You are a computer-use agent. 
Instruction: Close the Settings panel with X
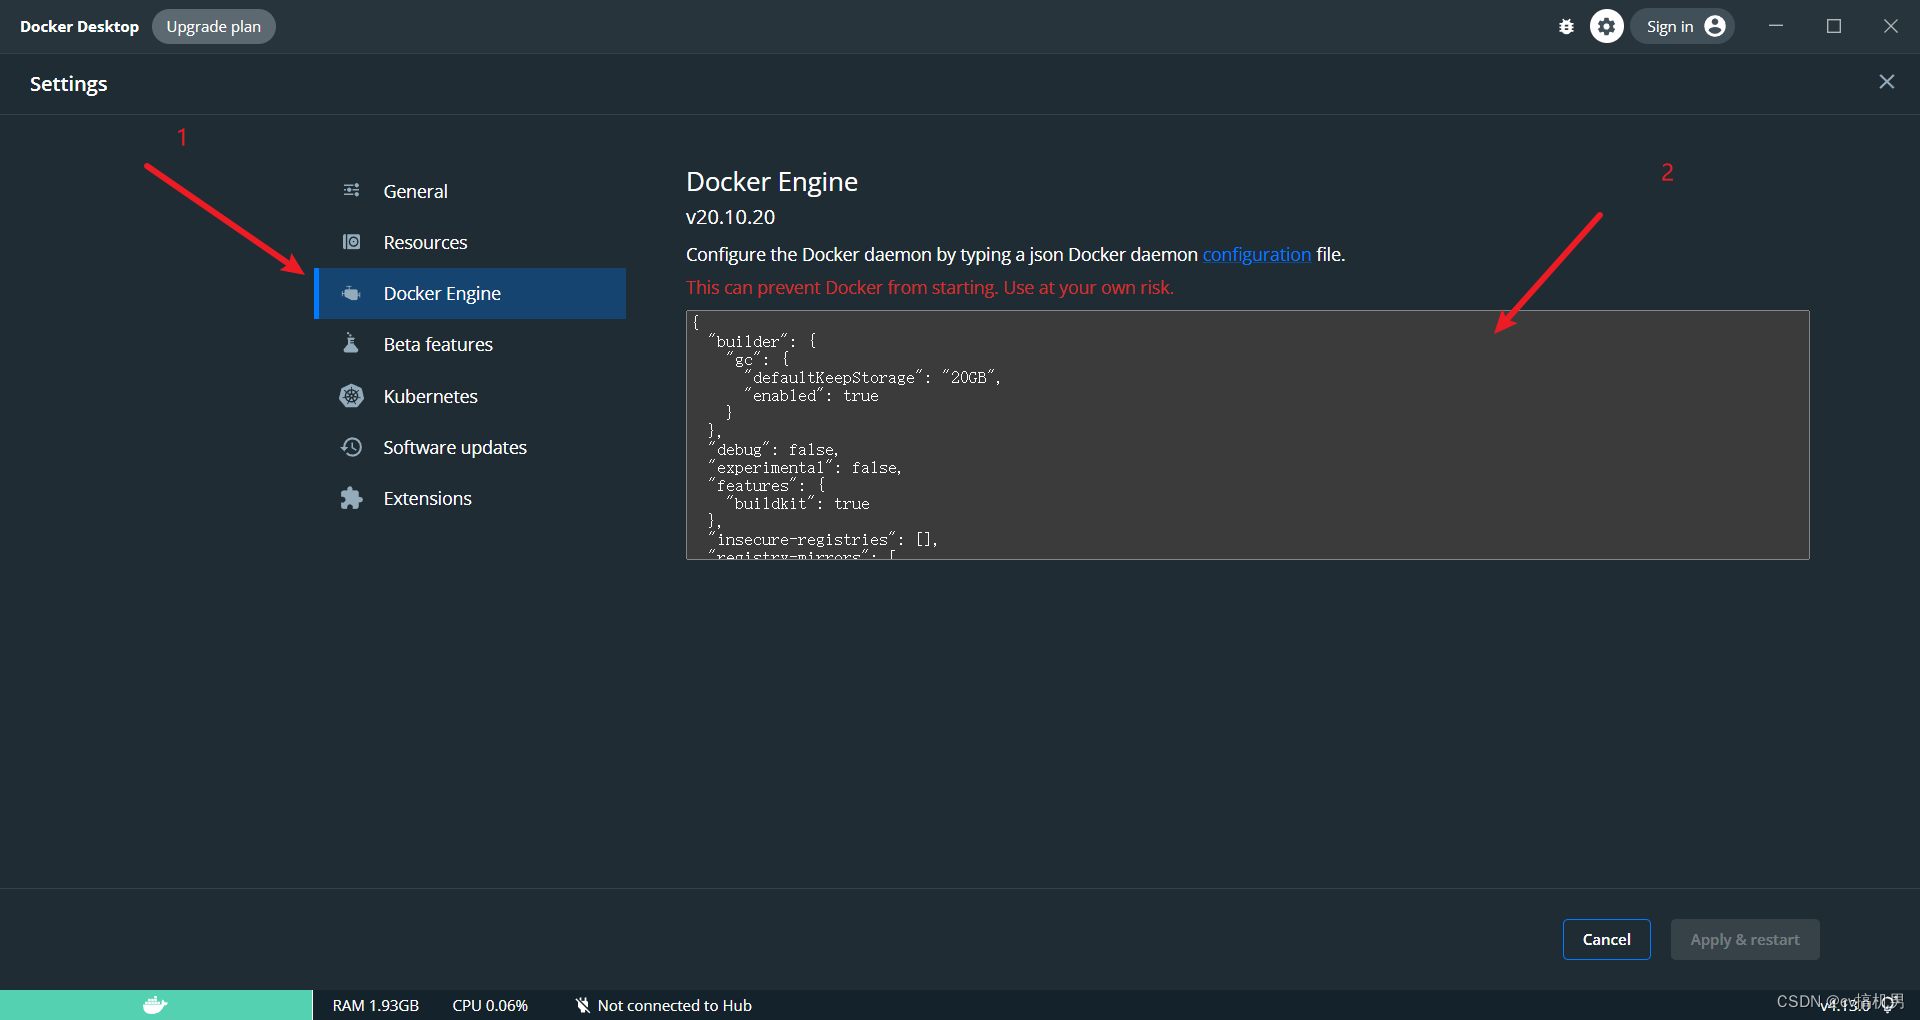1887,82
